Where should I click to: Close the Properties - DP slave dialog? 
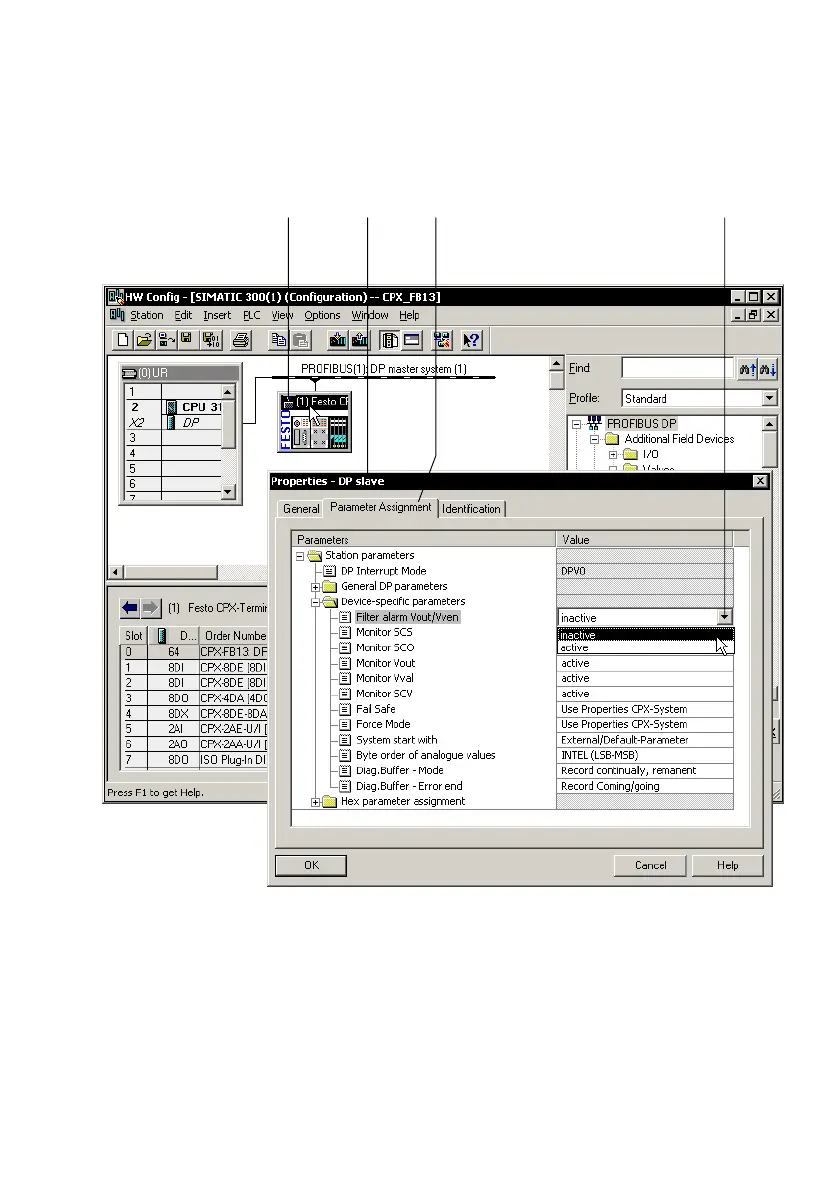tap(760, 481)
